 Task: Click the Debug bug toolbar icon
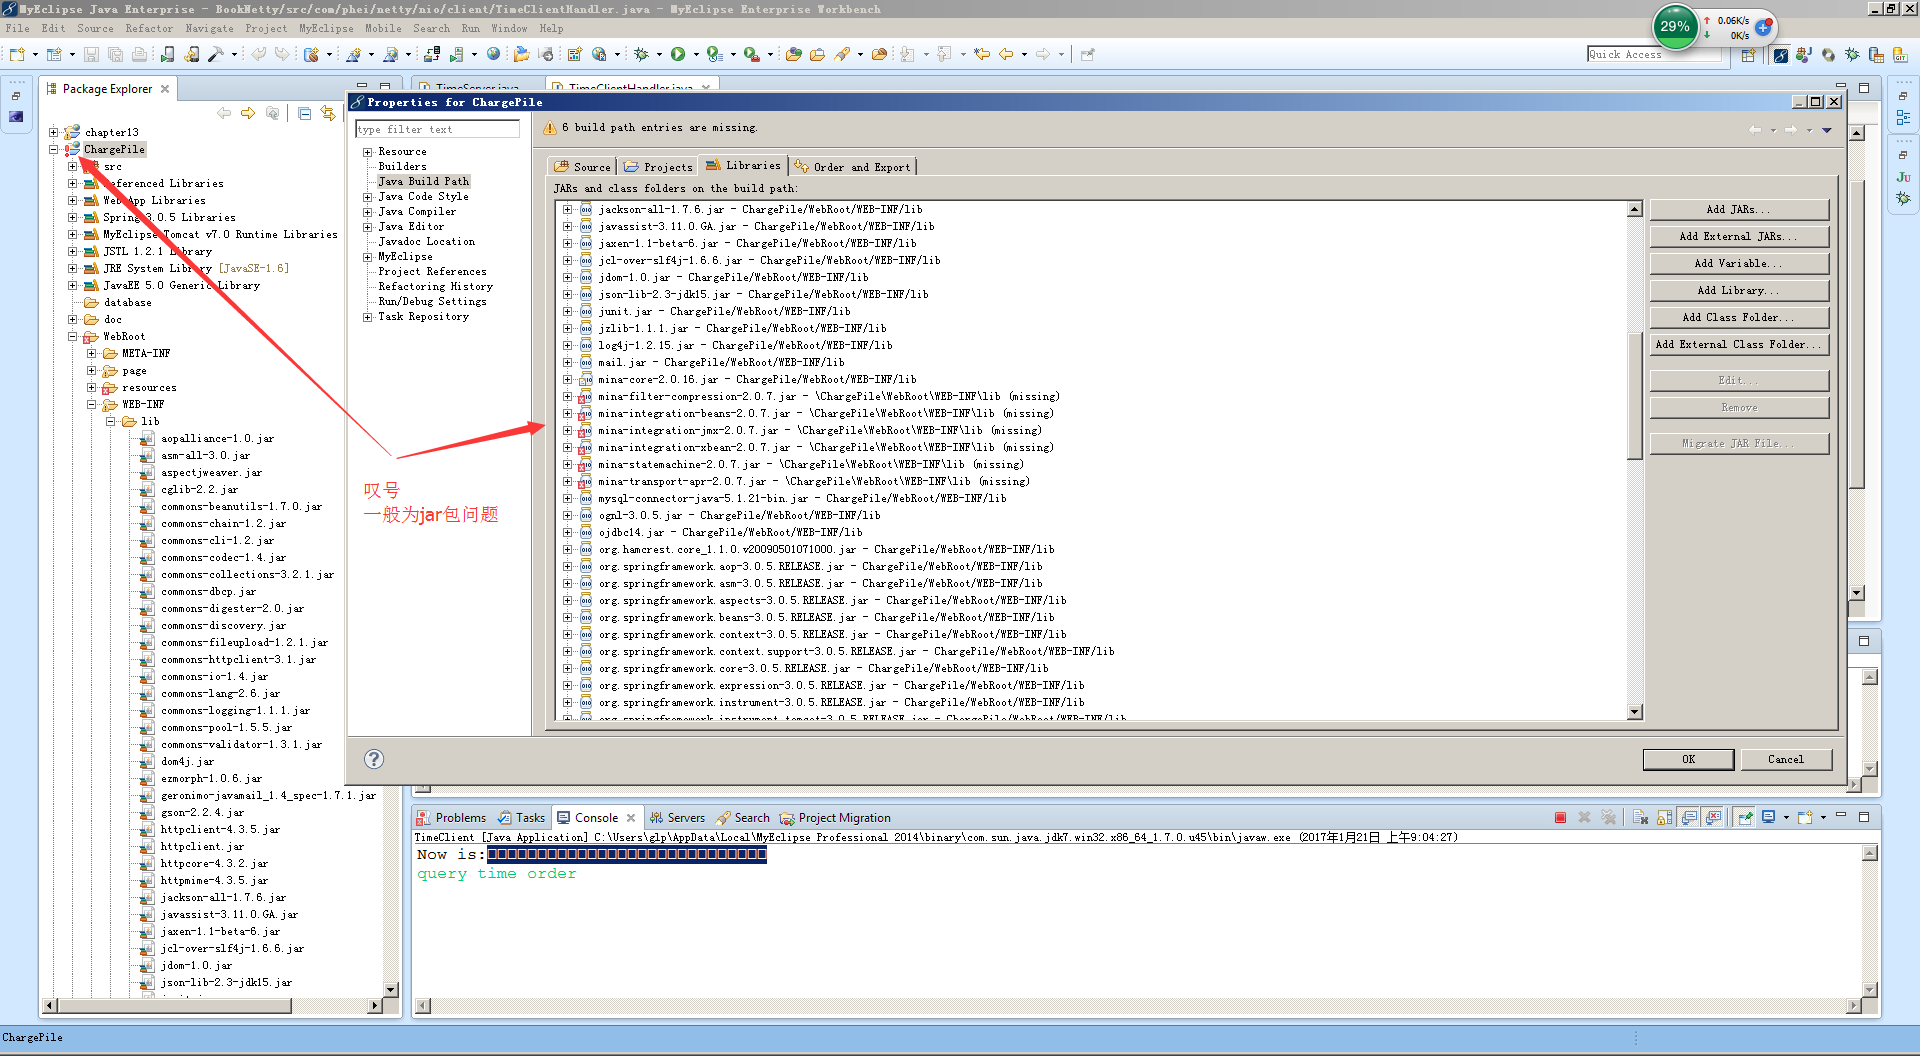(641, 54)
